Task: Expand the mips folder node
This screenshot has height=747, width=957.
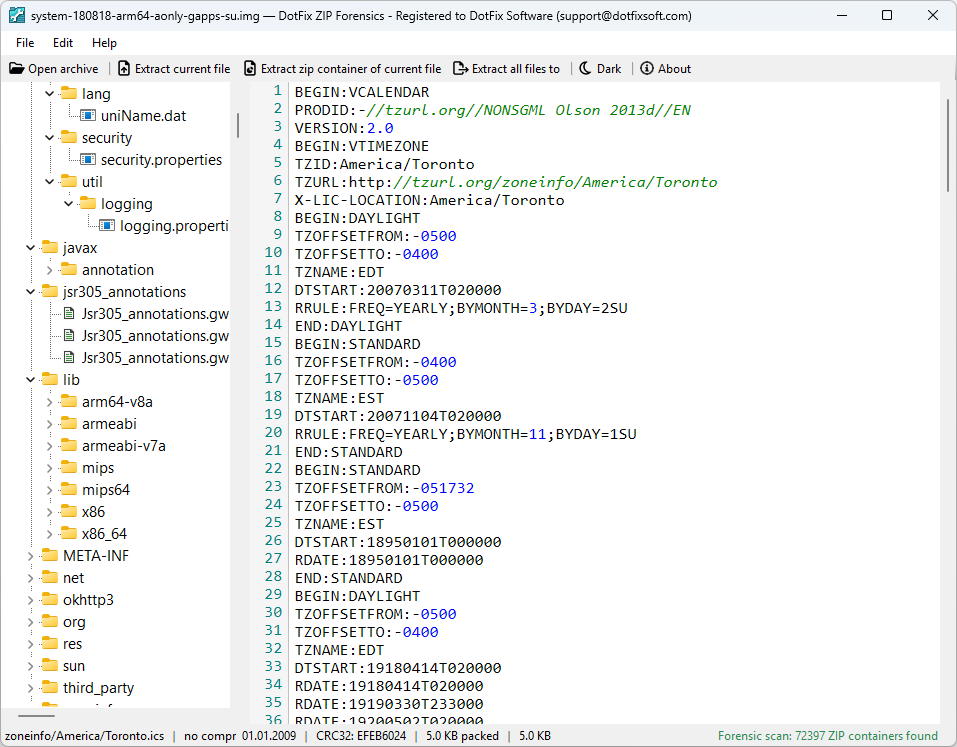Action: (x=50, y=467)
